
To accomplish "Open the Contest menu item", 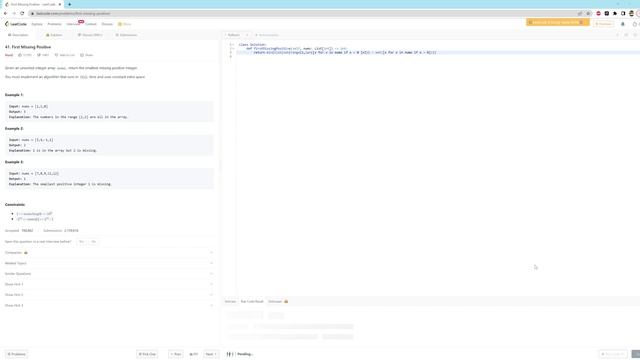I will (x=91, y=24).
